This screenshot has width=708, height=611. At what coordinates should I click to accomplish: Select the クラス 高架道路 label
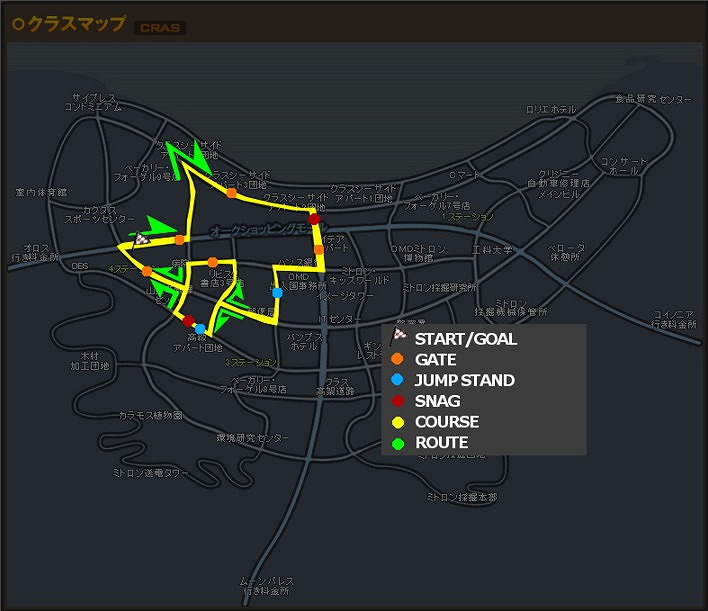point(335,387)
